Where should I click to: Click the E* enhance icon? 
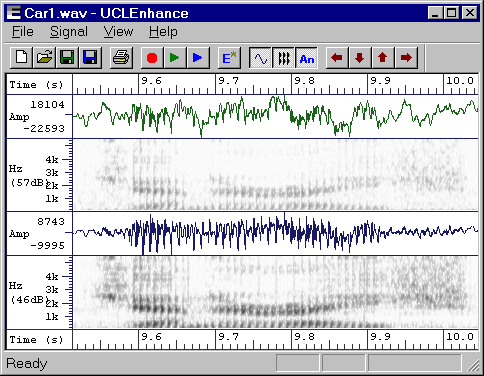[x=229, y=58]
